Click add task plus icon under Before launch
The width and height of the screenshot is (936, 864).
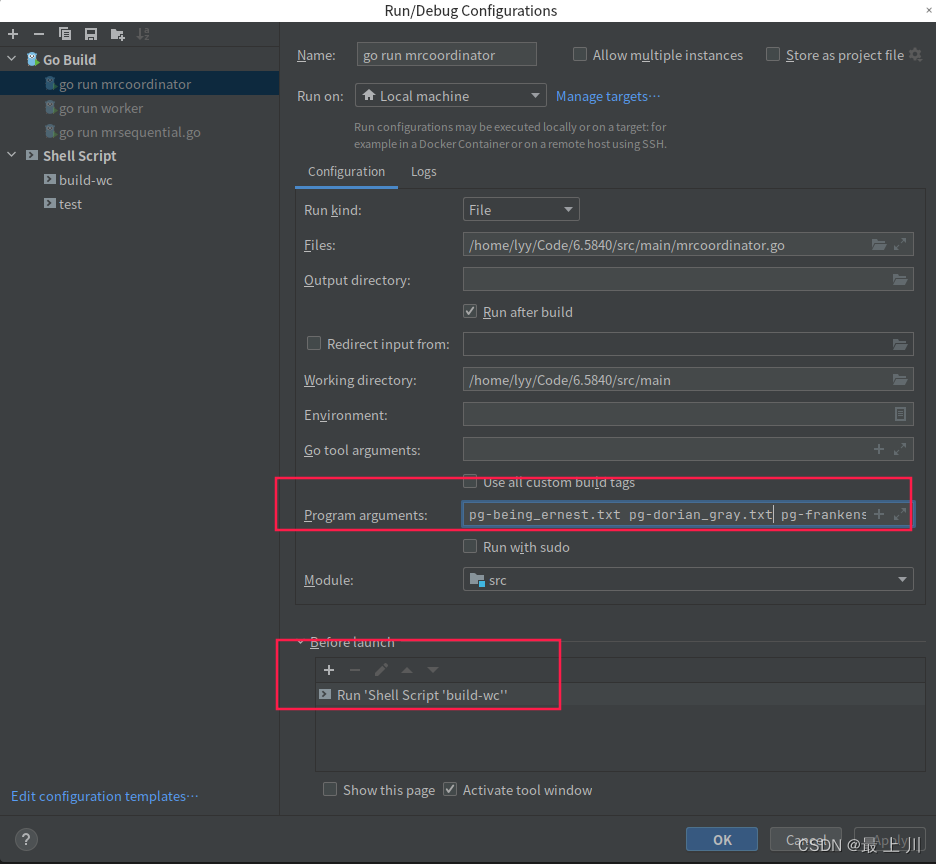329,670
